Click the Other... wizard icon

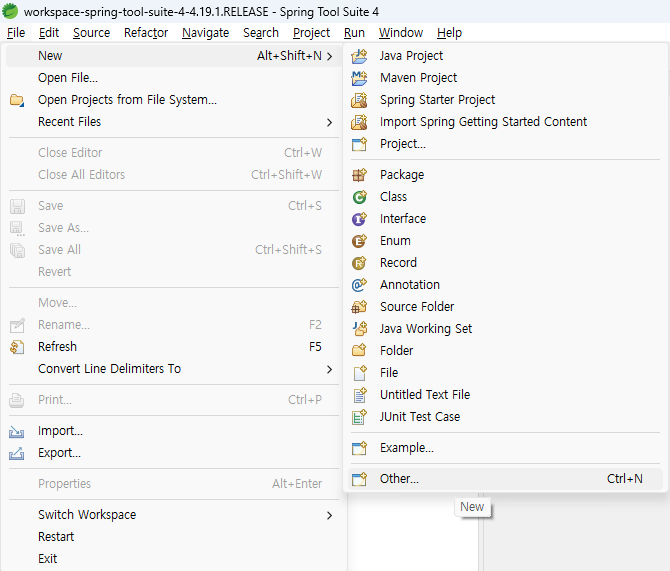point(359,479)
